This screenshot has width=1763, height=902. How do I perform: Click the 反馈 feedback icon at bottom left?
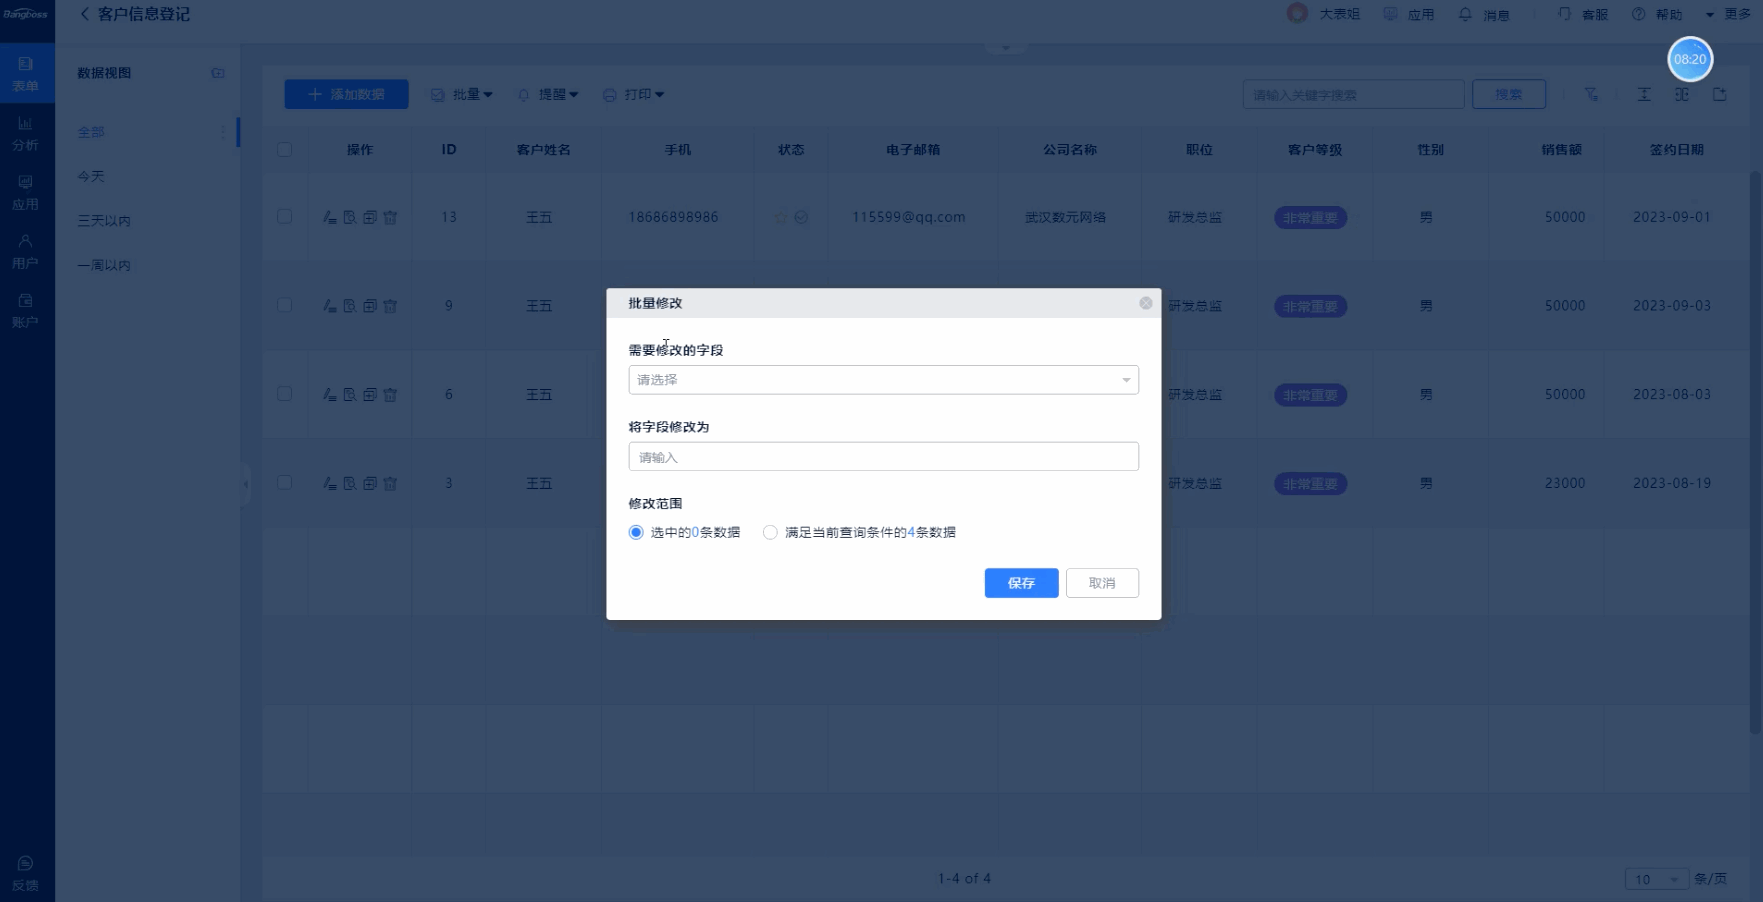26,873
